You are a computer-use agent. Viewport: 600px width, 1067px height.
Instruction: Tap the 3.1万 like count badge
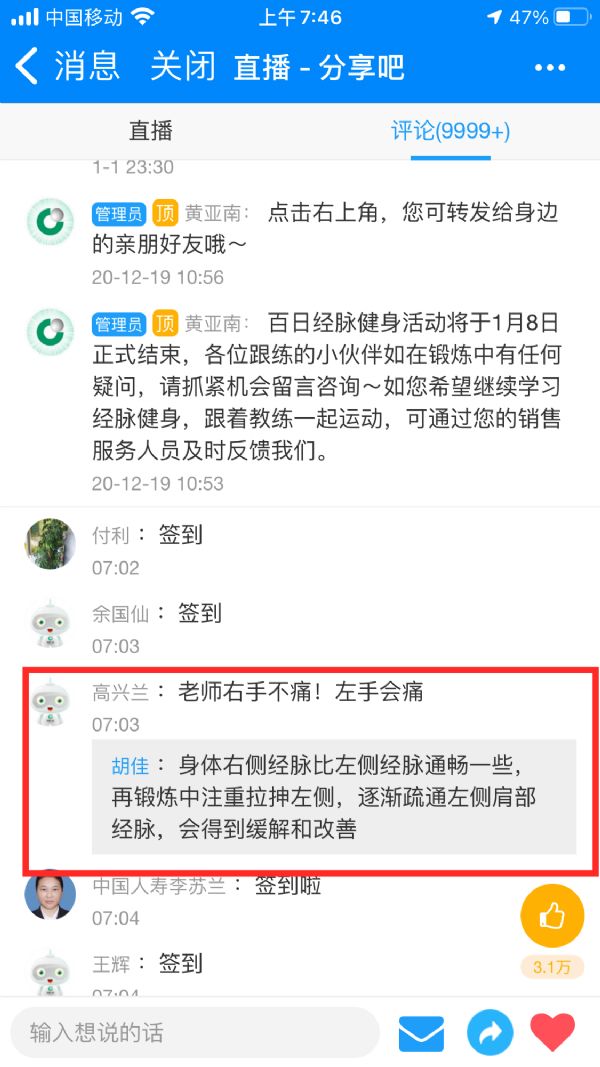[552, 966]
